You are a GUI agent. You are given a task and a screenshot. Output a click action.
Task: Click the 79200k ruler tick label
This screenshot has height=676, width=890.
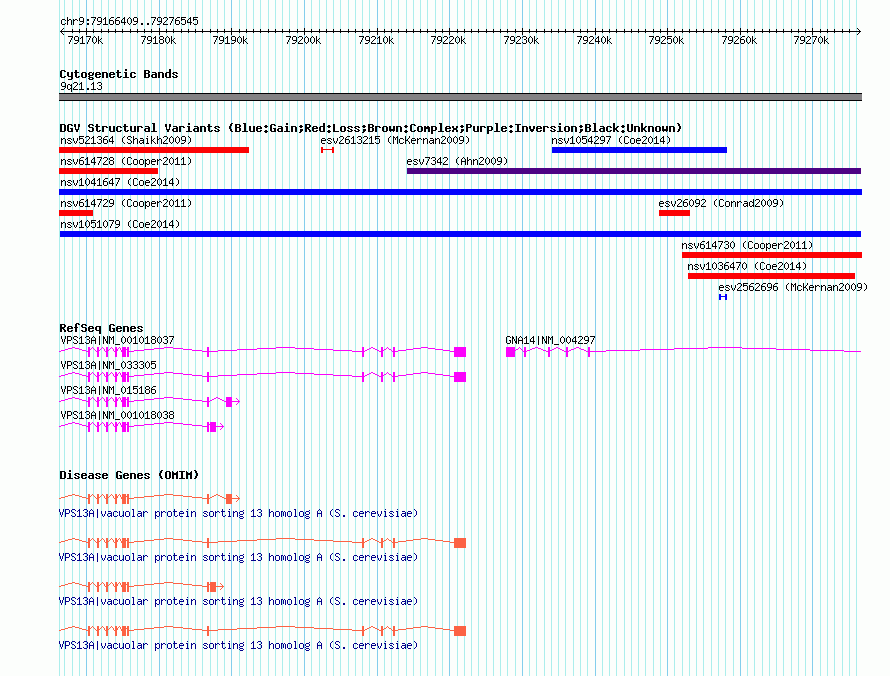[303, 40]
